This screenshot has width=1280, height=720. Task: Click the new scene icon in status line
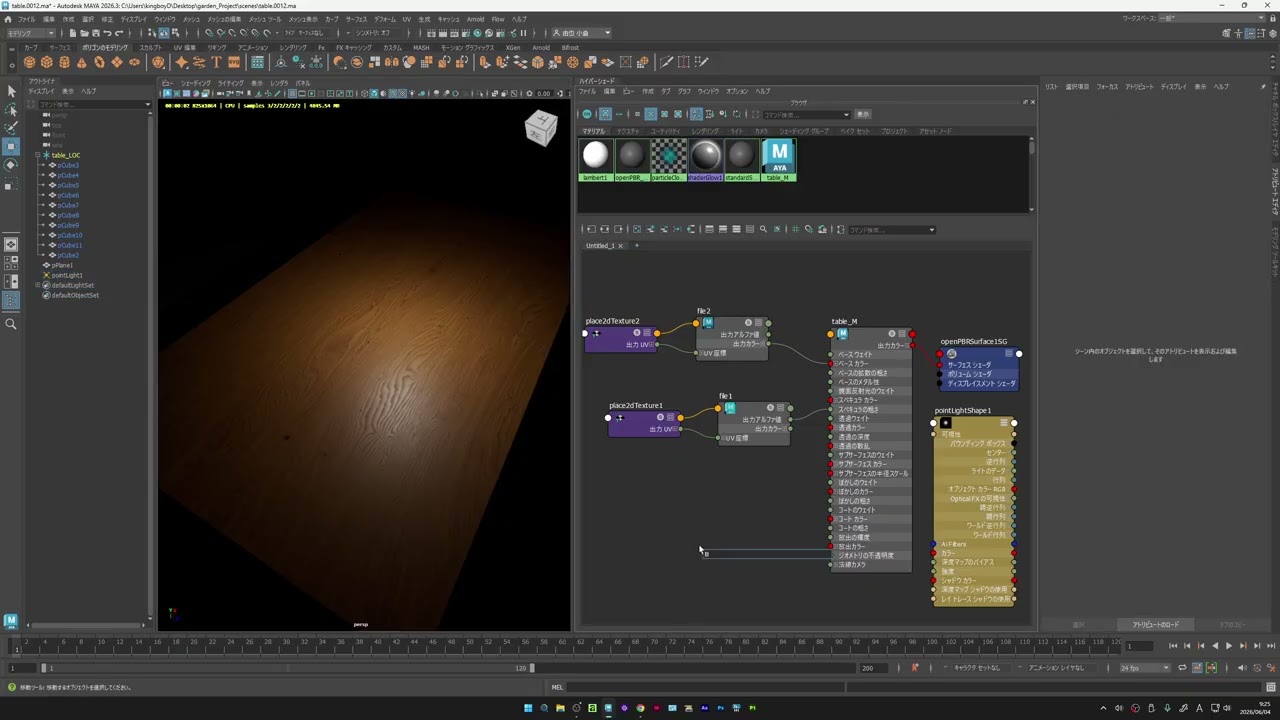pos(73,33)
